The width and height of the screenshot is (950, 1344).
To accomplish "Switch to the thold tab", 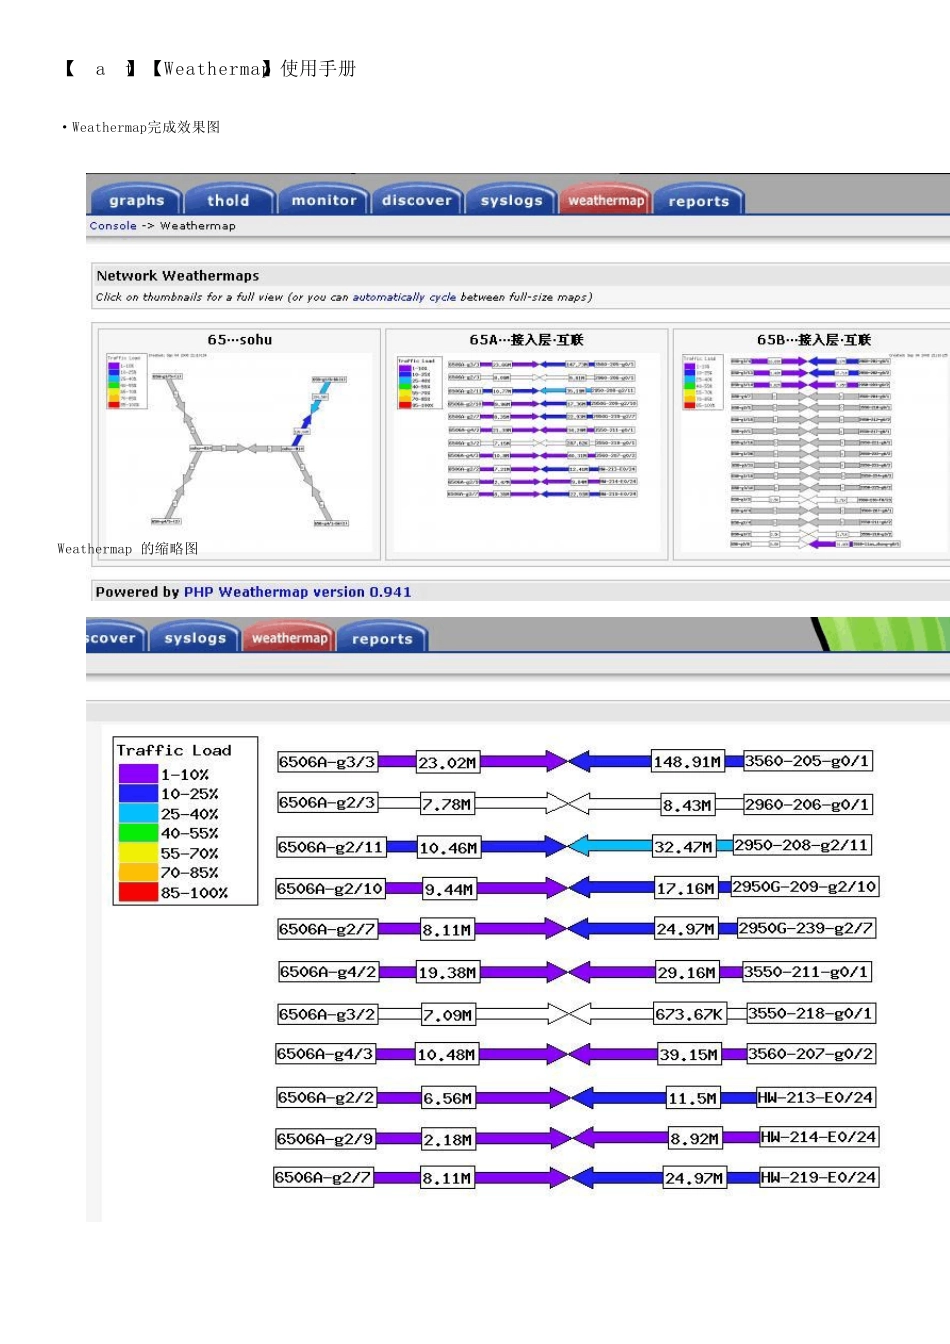I will click(228, 200).
